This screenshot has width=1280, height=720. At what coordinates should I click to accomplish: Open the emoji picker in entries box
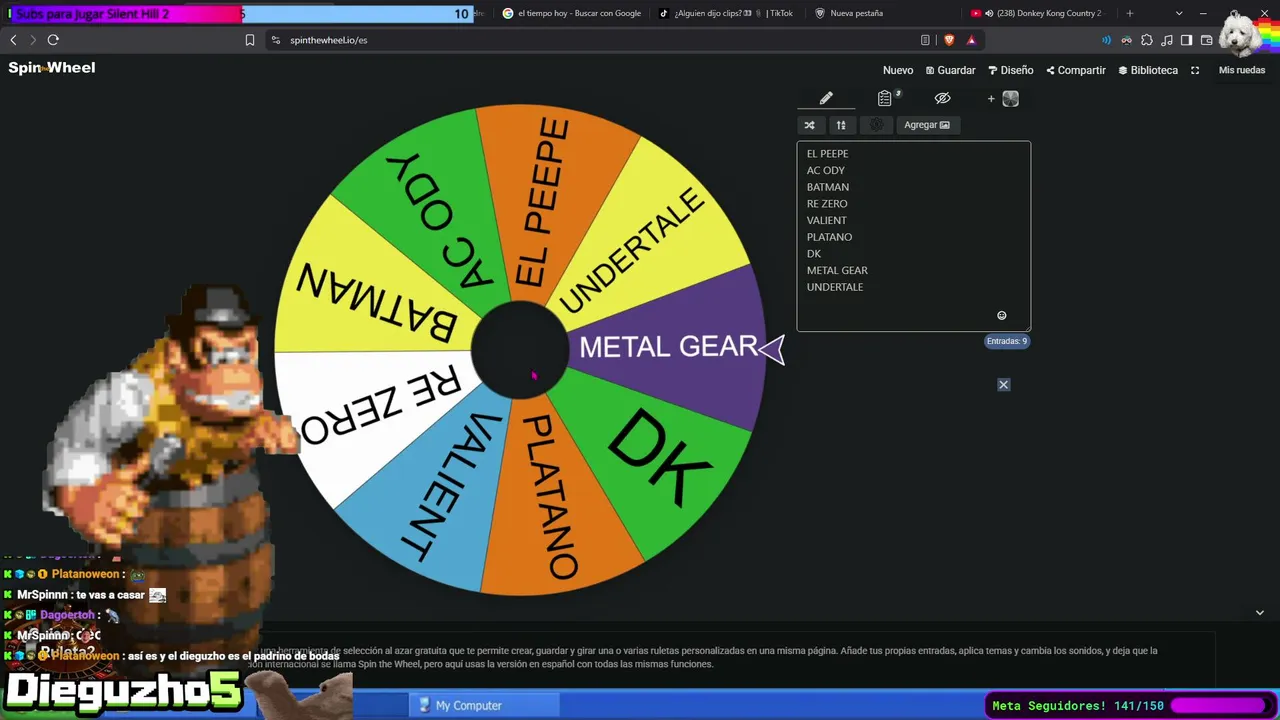point(1002,316)
